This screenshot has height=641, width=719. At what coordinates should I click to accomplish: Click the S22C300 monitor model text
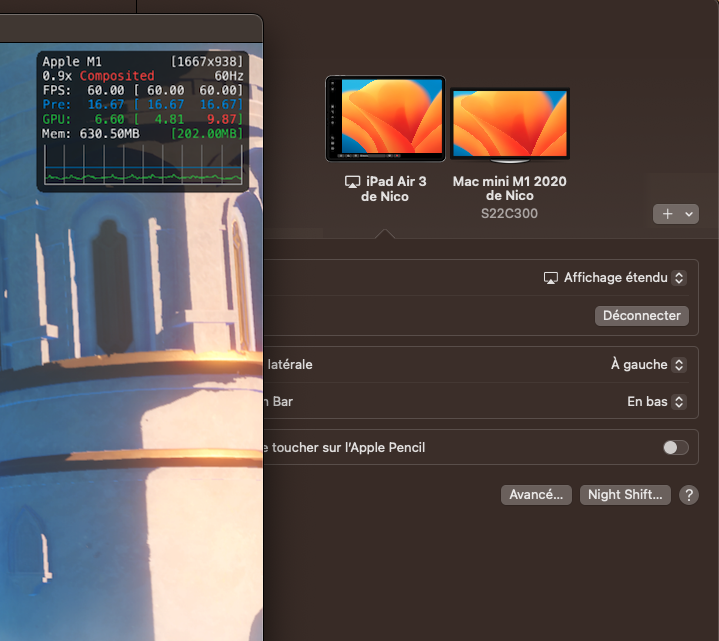509,214
